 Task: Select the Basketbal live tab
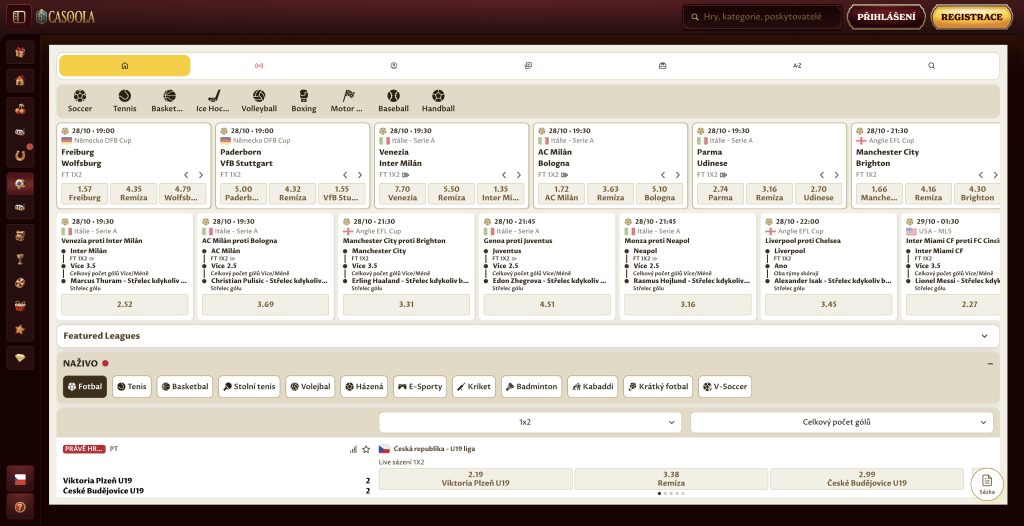pos(185,386)
